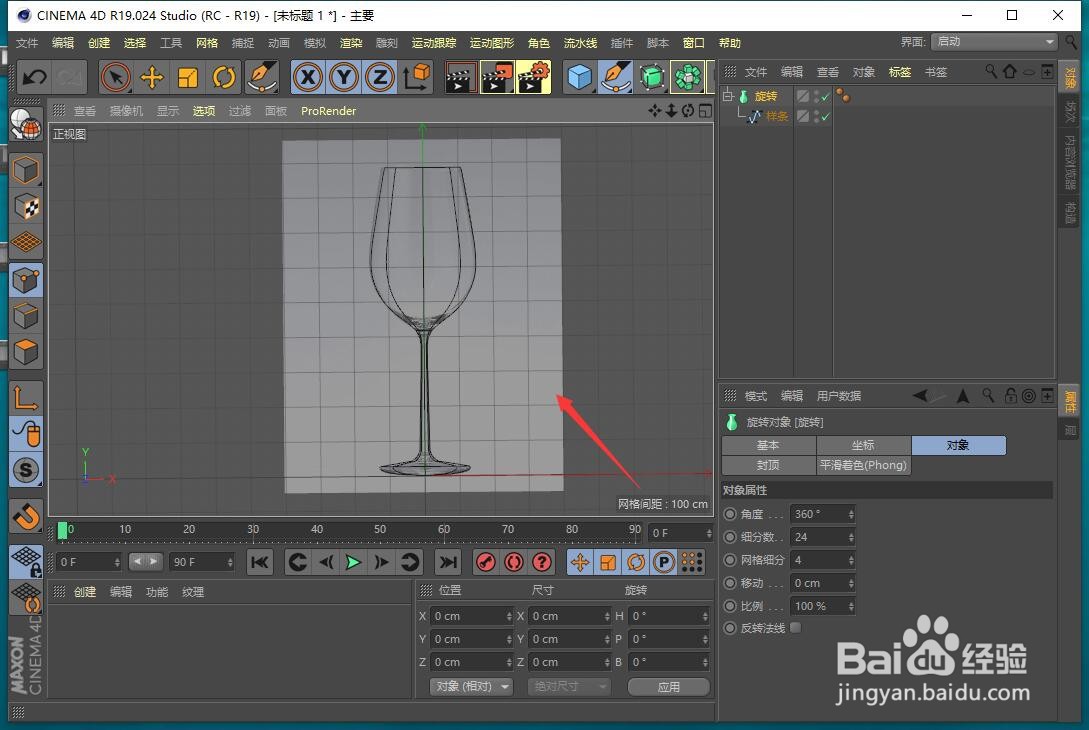Go to end of timeline button

(x=449, y=562)
